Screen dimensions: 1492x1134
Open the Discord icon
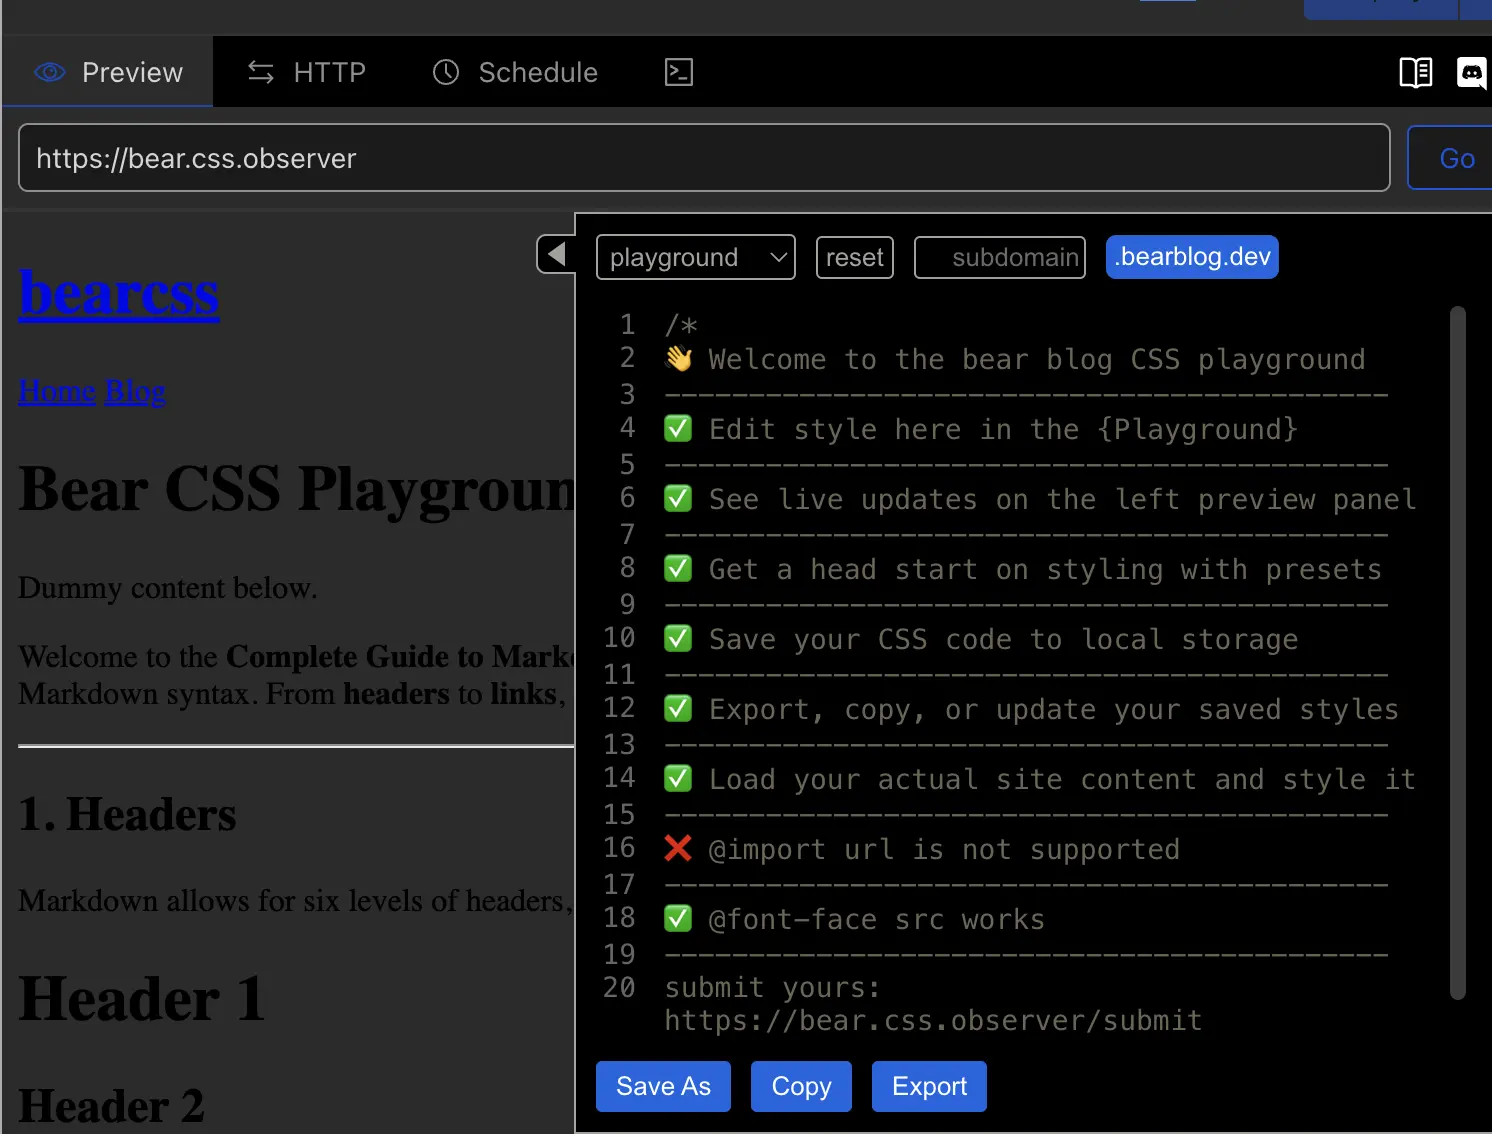coord(1472,72)
